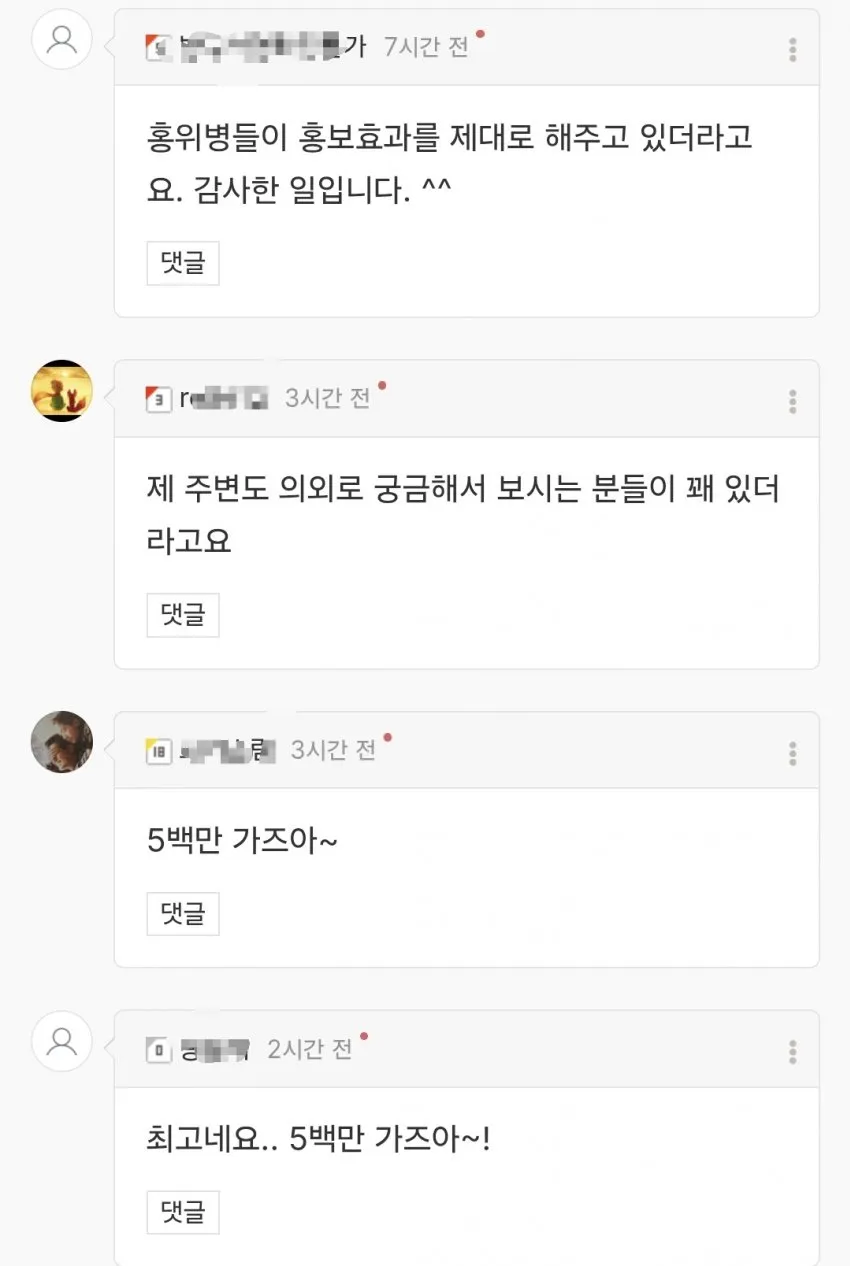The height and width of the screenshot is (1266, 850).
Task: Click the 7시간 전 timestamp
Action: (427, 47)
